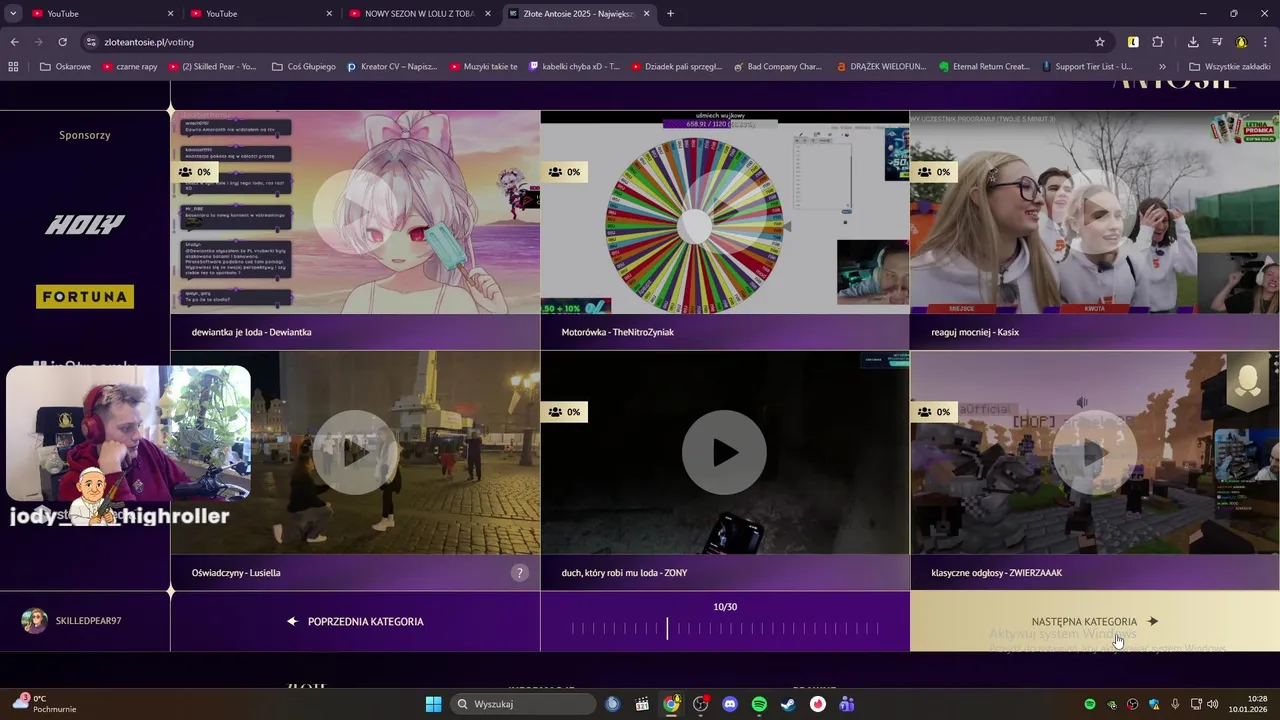Play the reaguj mocniej Kasix clip
The image size is (1280, 720).
[x=1095, y=212]
